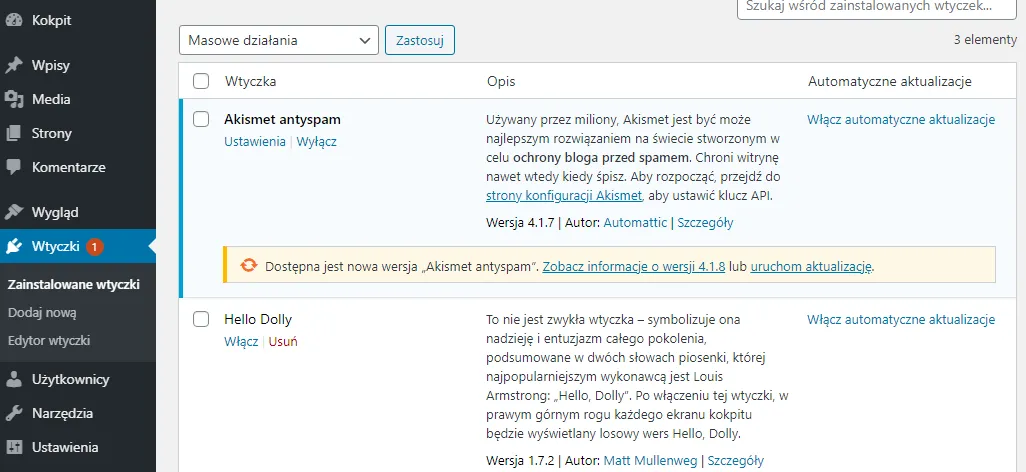Enable automatic updates for Hello Dolly

pos(901,320)
